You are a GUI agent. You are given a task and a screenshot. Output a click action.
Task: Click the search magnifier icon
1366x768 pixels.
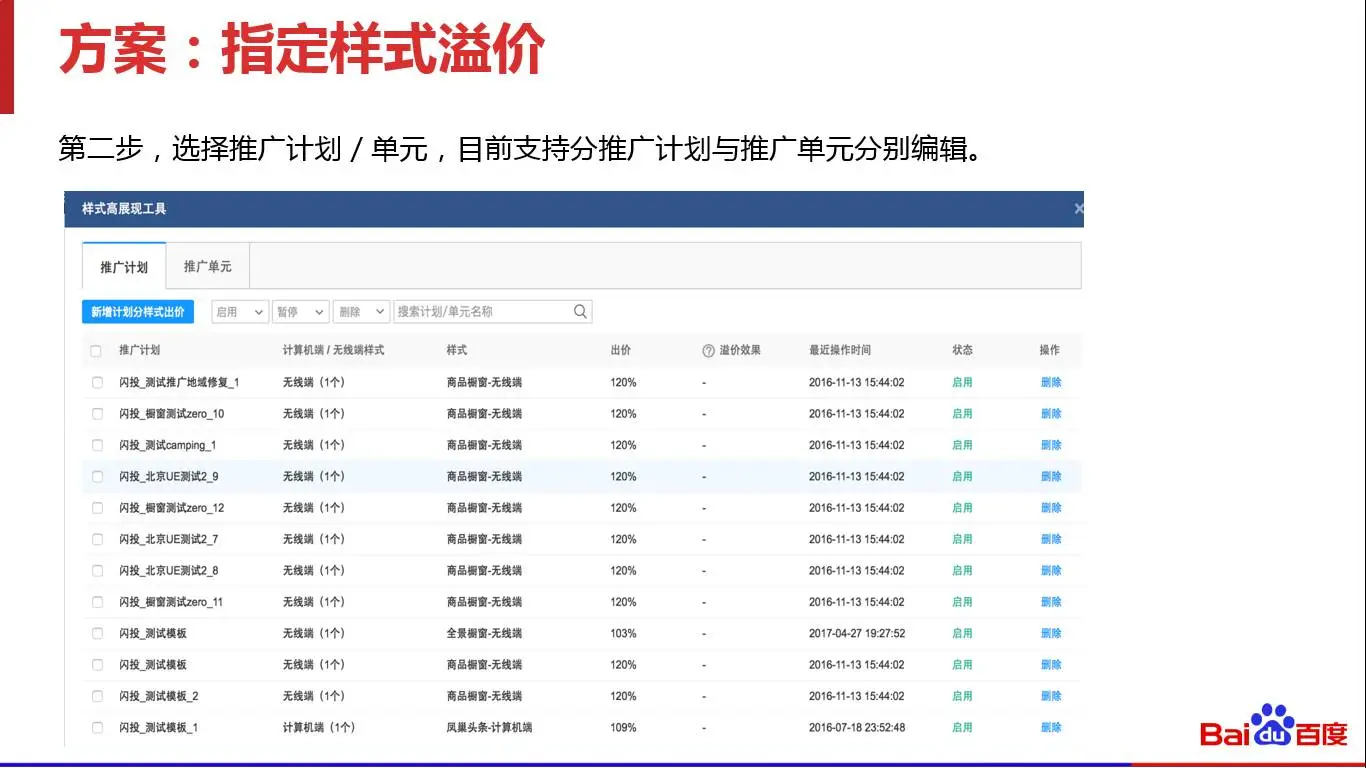pos(580,312)
